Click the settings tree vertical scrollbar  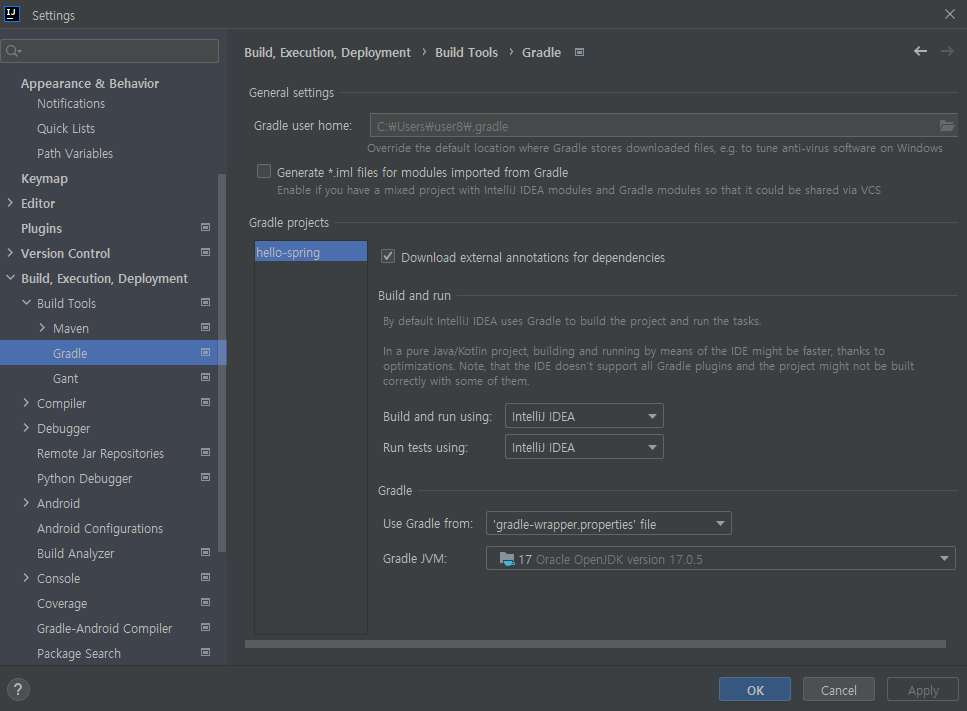tap(222, 363)
